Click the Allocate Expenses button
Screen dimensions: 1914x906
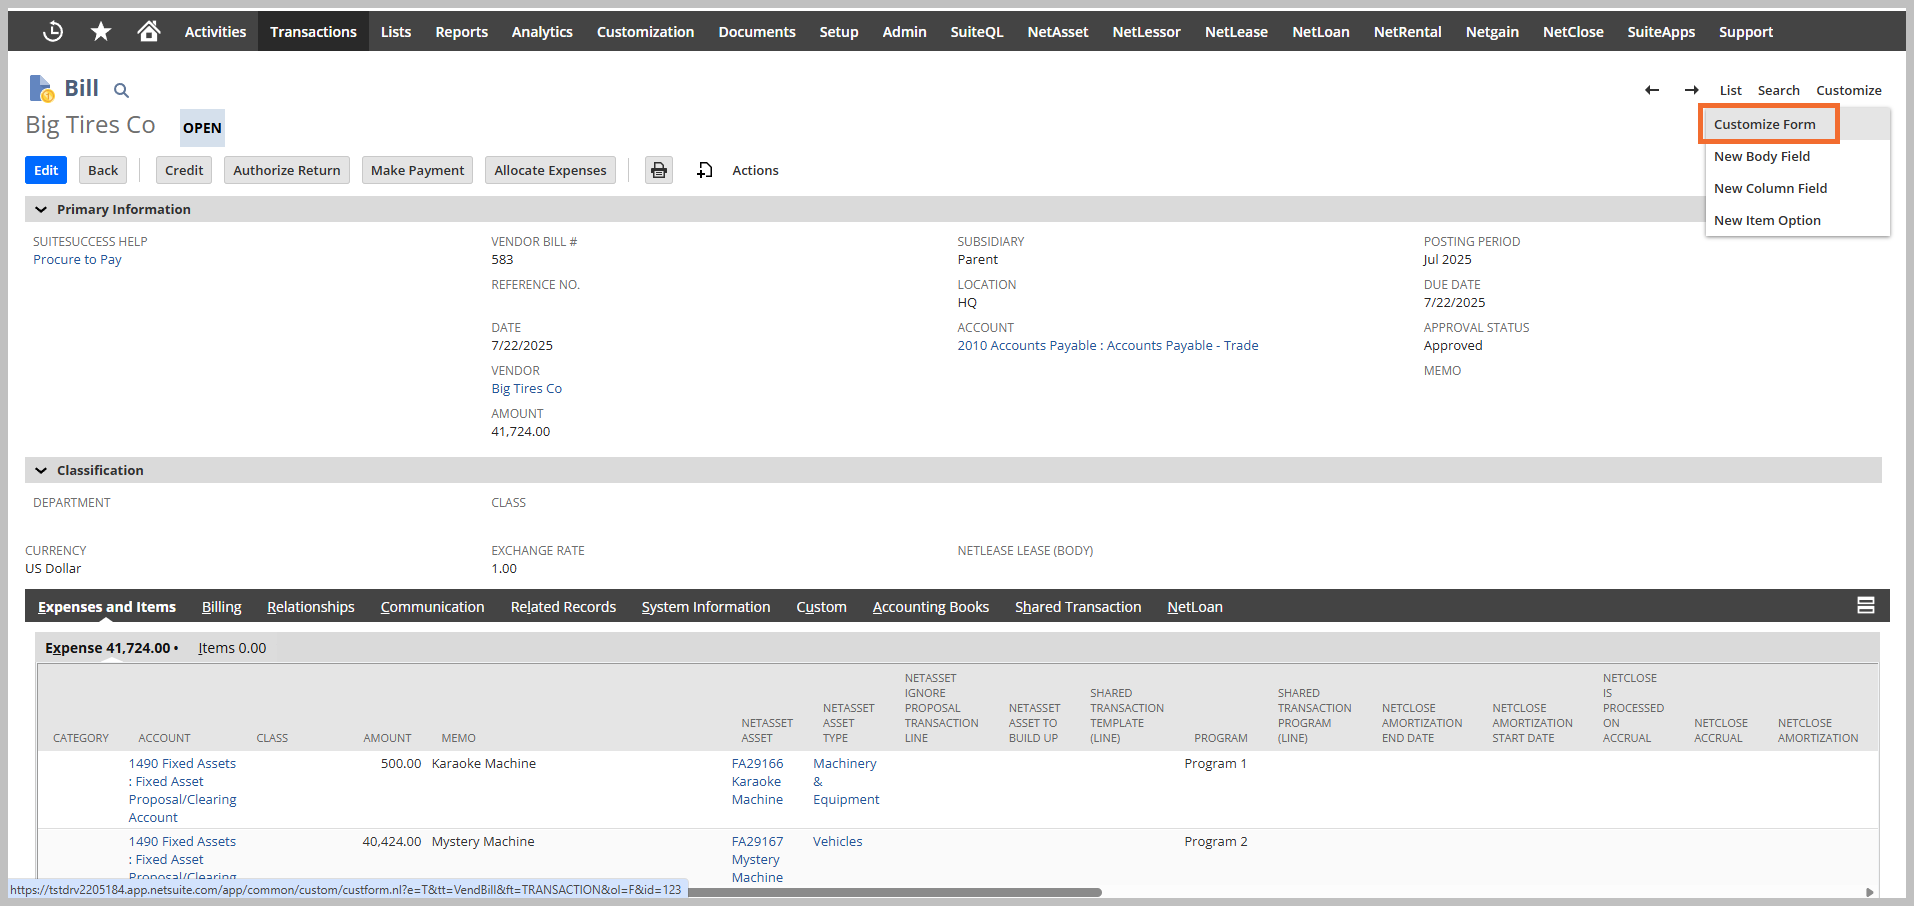coord(550,170)
